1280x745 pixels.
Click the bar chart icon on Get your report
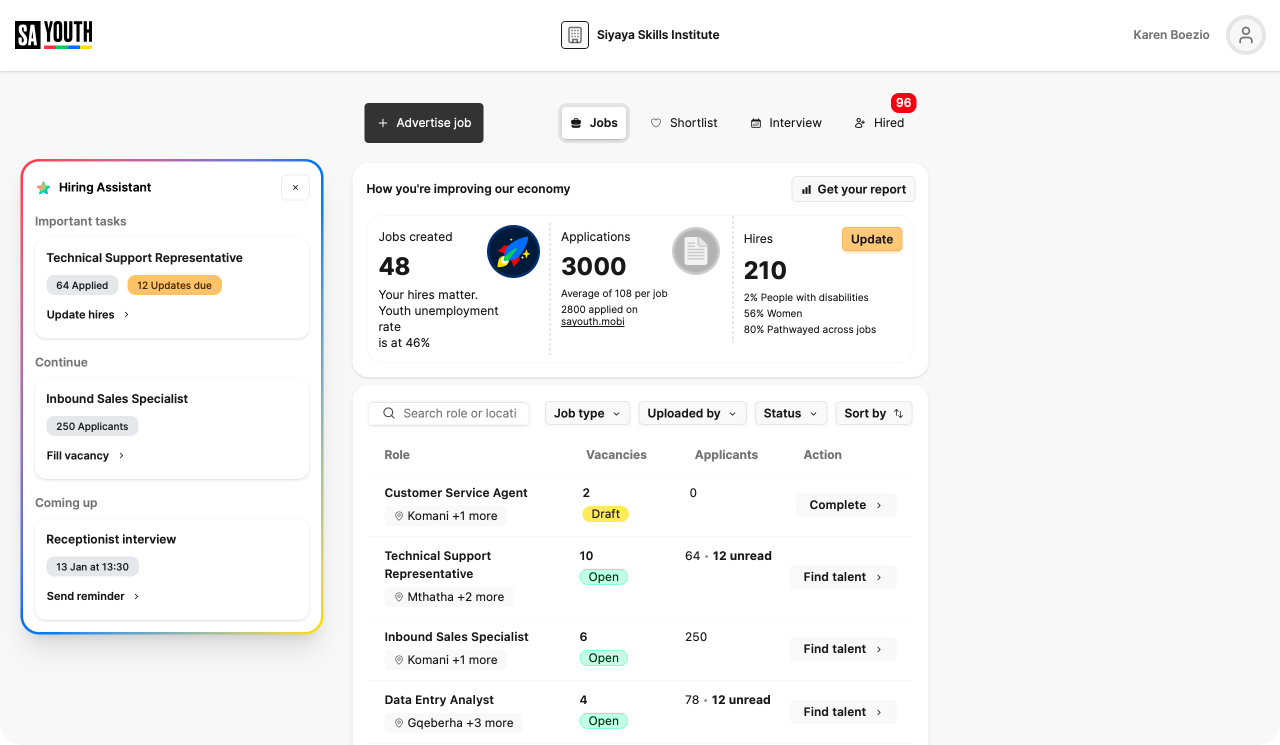[x=806, y=189]
